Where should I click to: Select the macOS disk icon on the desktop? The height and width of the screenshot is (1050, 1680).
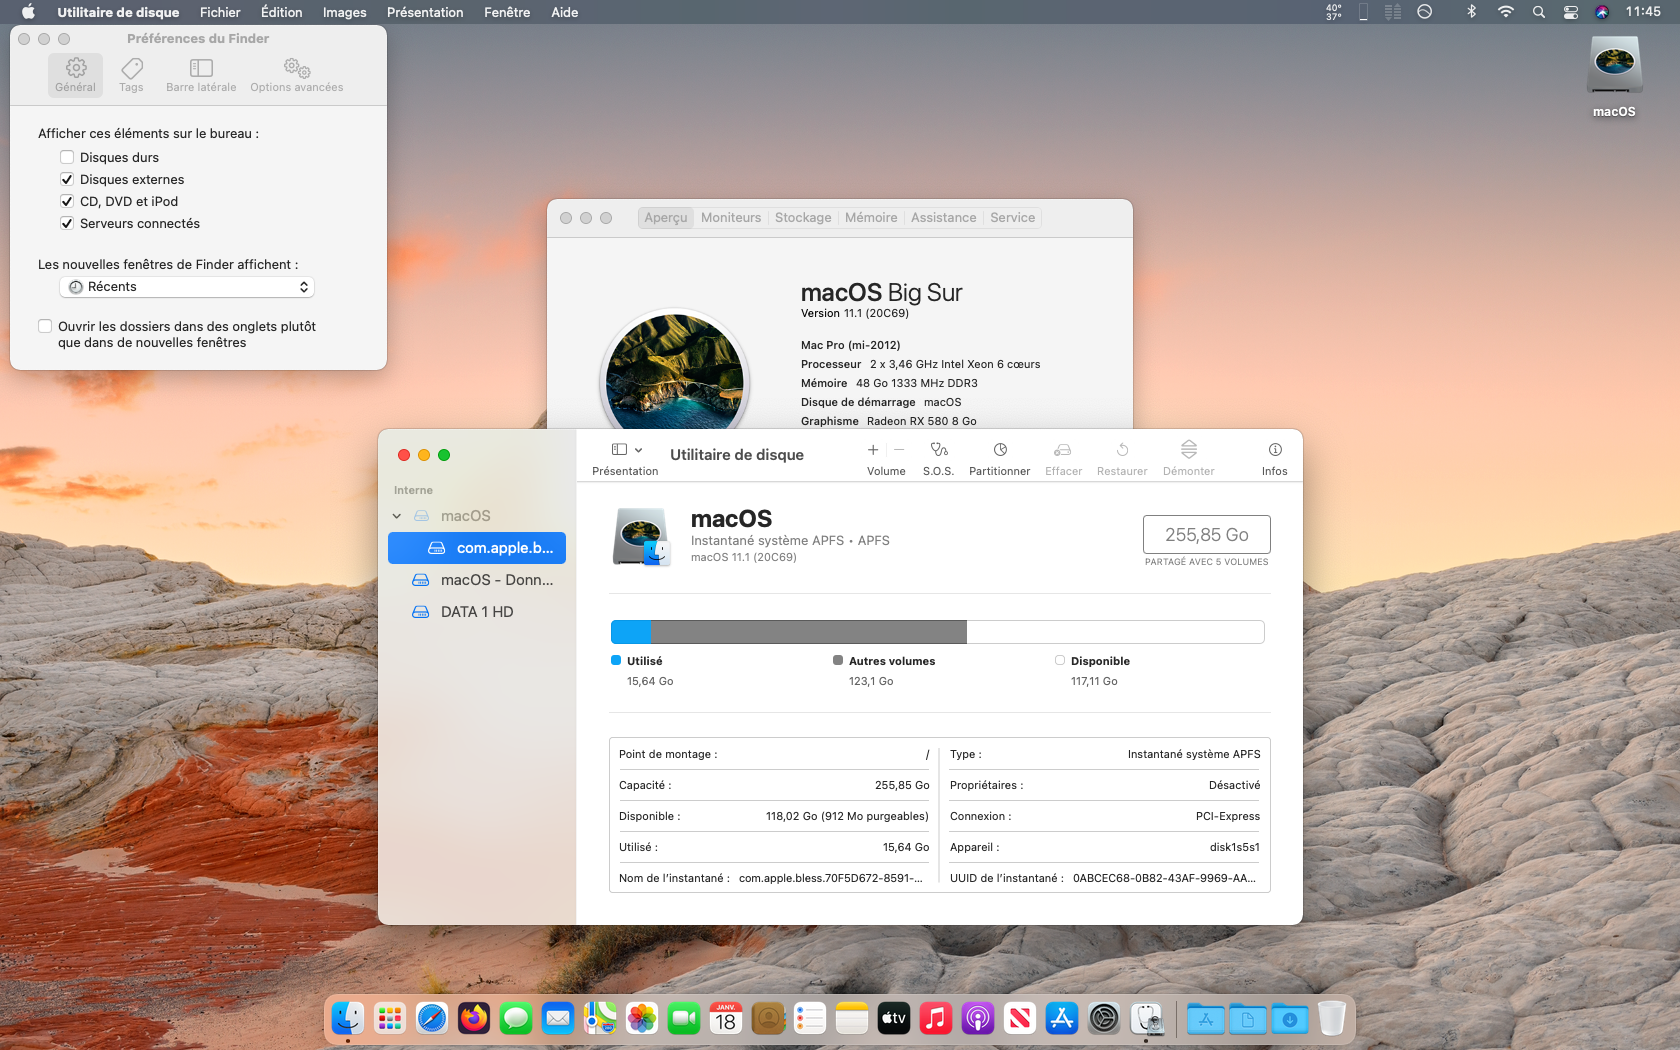point(1614,66)
